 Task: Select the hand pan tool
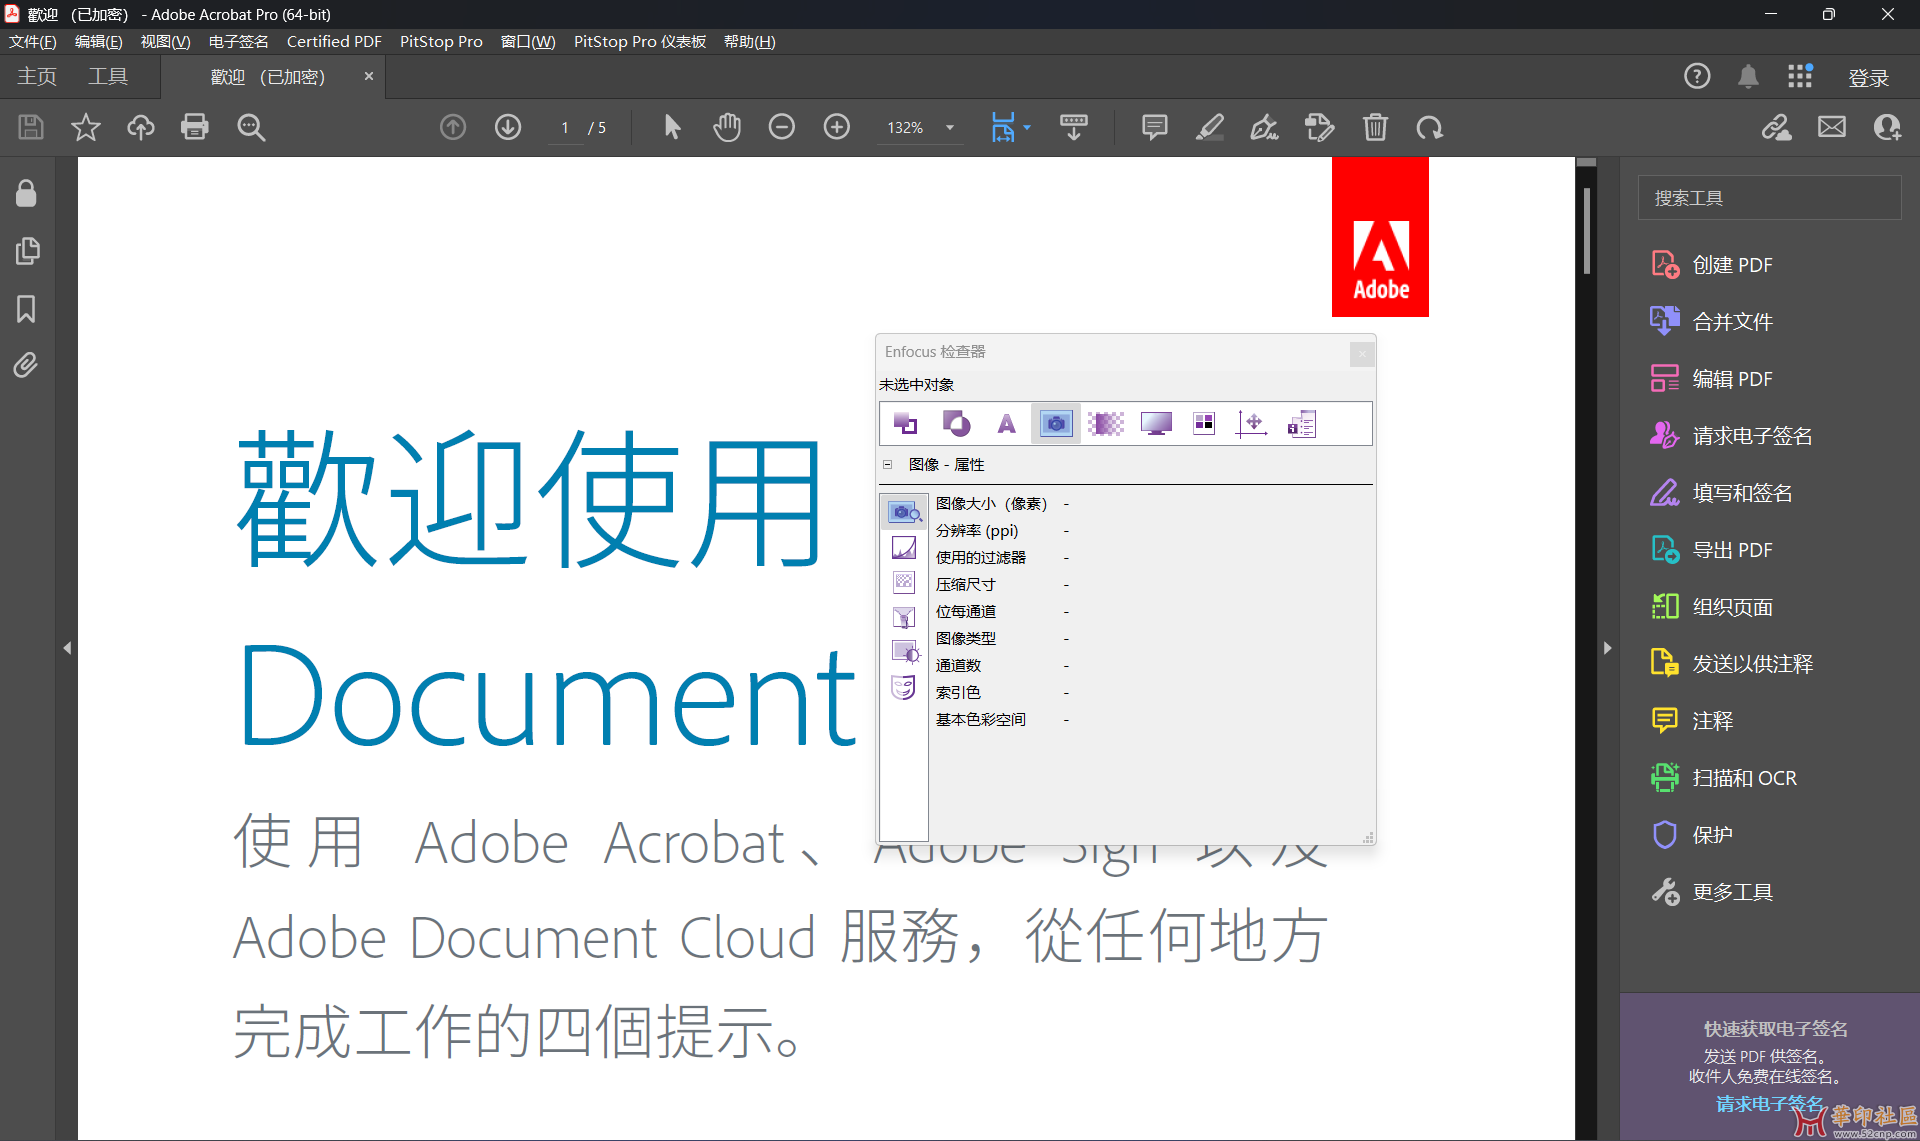(727, 127)
